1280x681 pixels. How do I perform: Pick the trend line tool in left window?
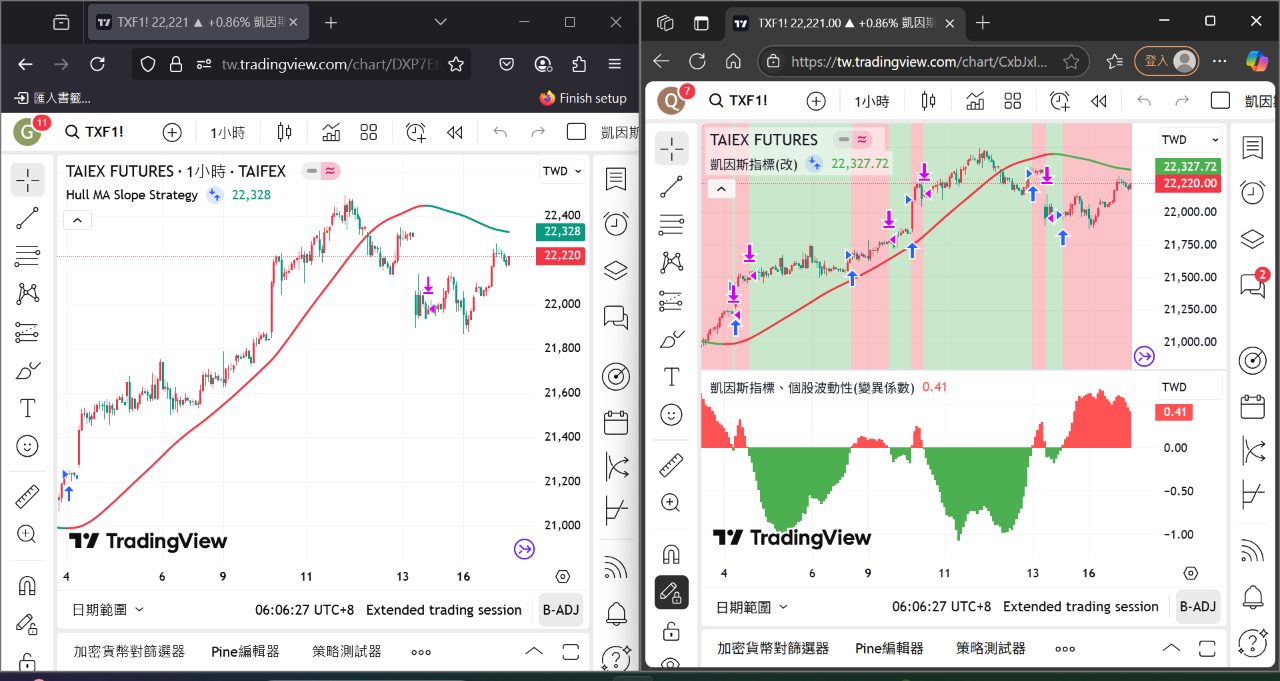pyautogui.click(x=28, y=217)
